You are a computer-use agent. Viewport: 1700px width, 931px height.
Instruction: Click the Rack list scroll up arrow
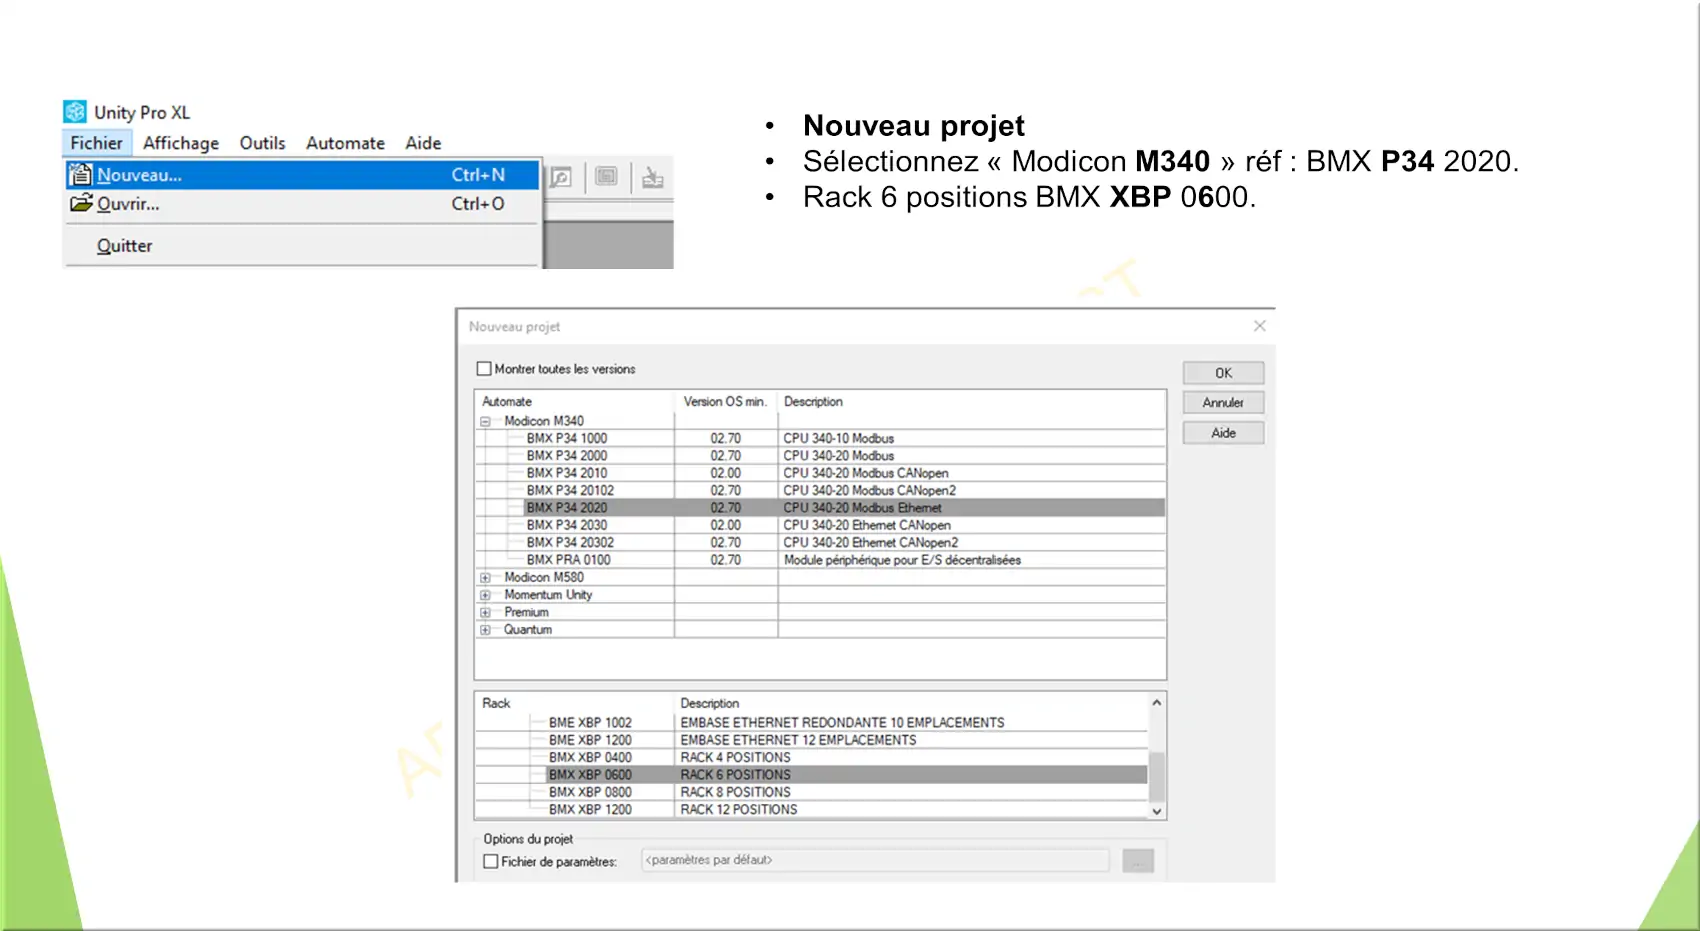point(1156,703)
